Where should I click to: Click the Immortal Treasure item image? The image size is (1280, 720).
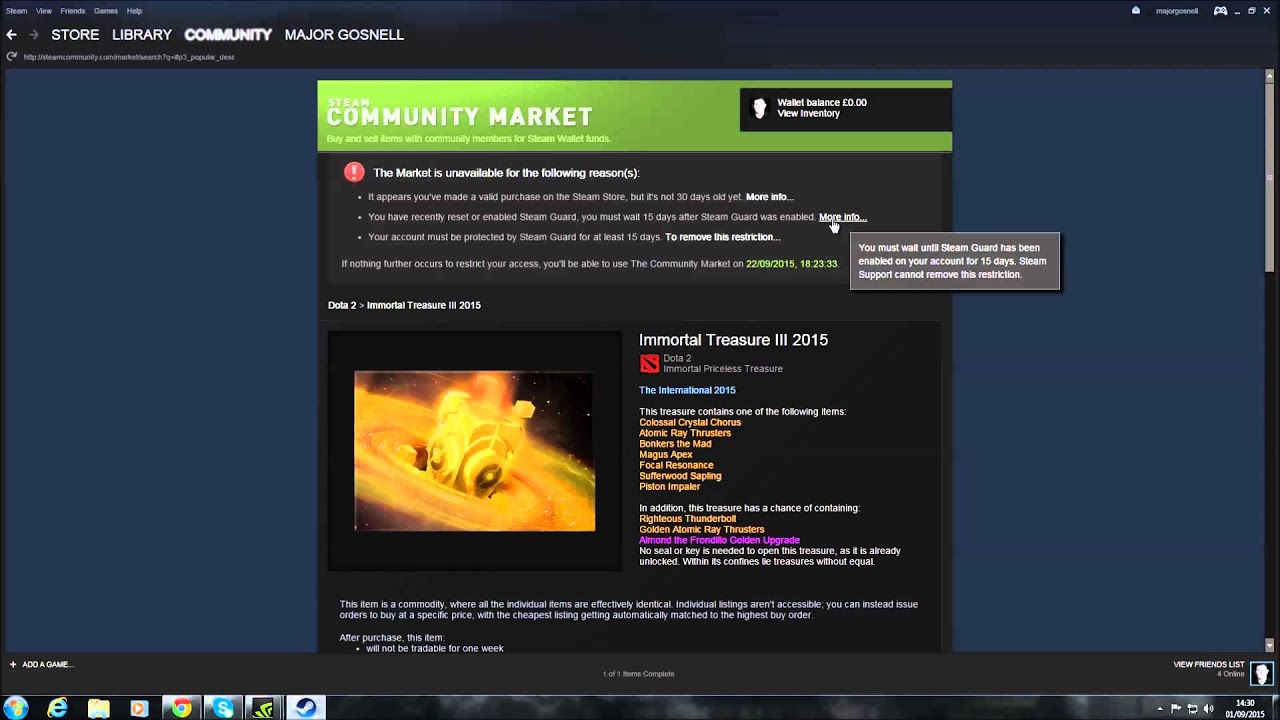click(x=474, y=451)
